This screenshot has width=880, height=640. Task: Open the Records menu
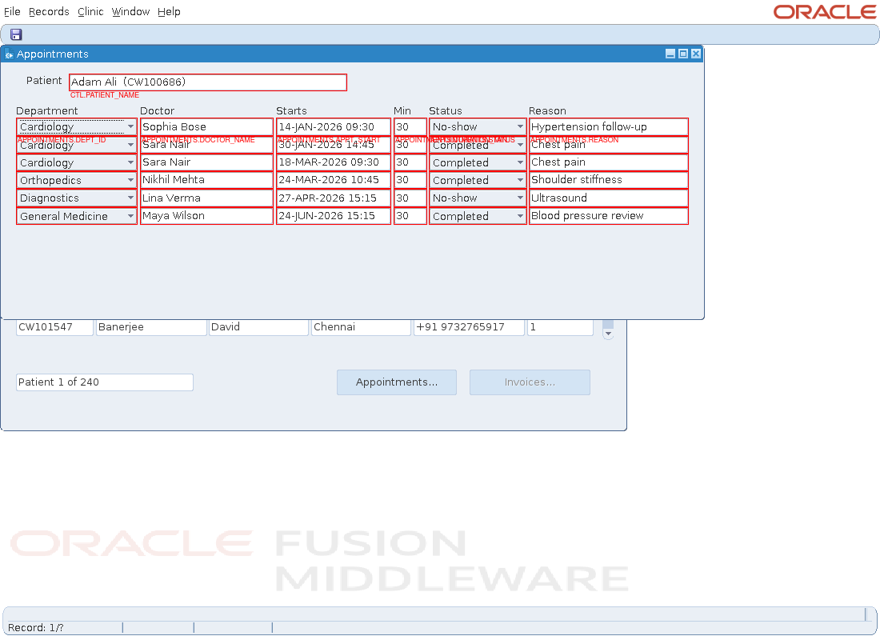click(49, 12)
